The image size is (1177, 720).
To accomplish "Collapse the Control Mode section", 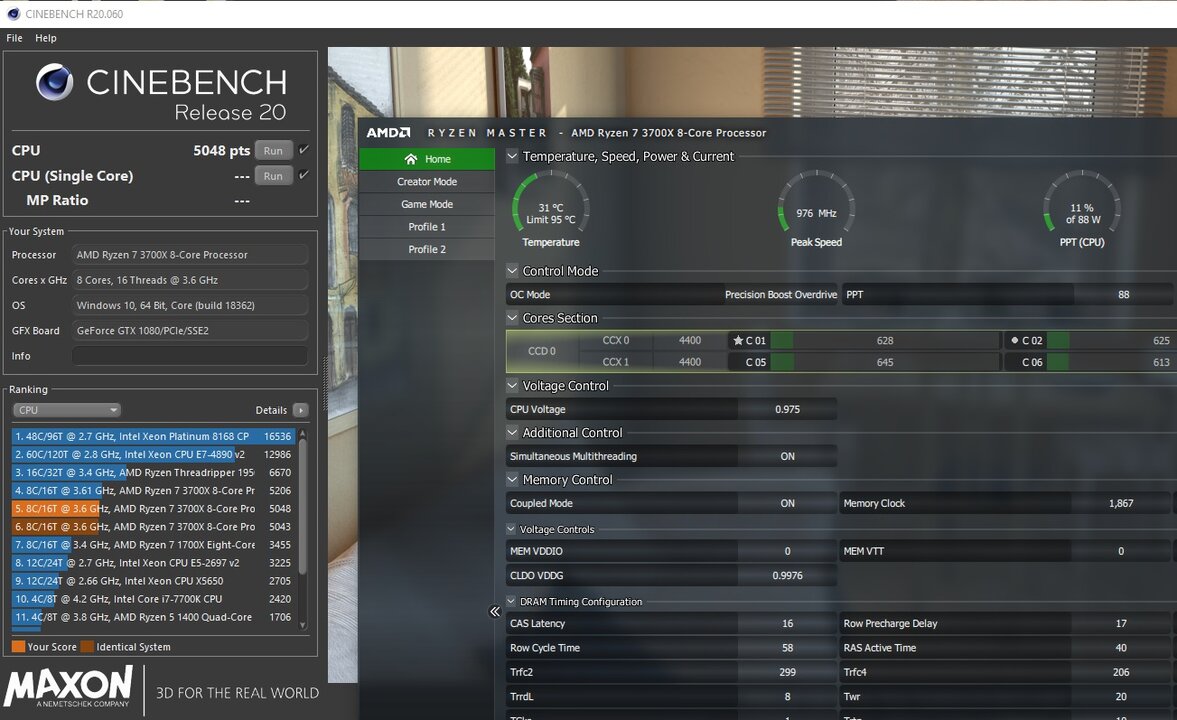I will pyautogui.click(x=512, y=271).
